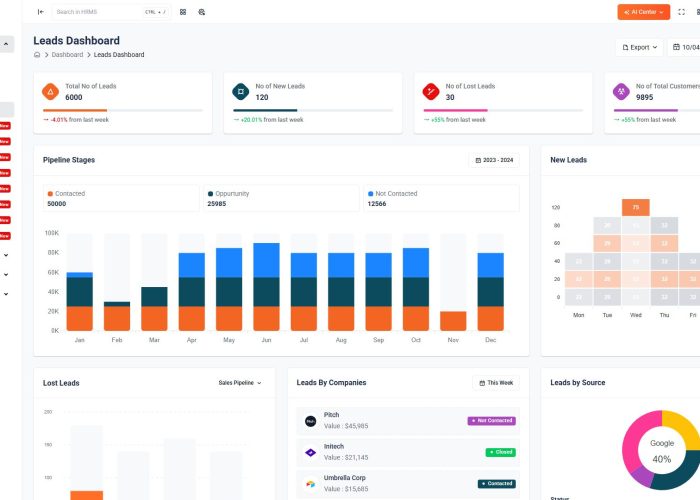Click the Umbrella Corp company logo
Viewport: 700px width, 500px height.
tap(310, 483)
